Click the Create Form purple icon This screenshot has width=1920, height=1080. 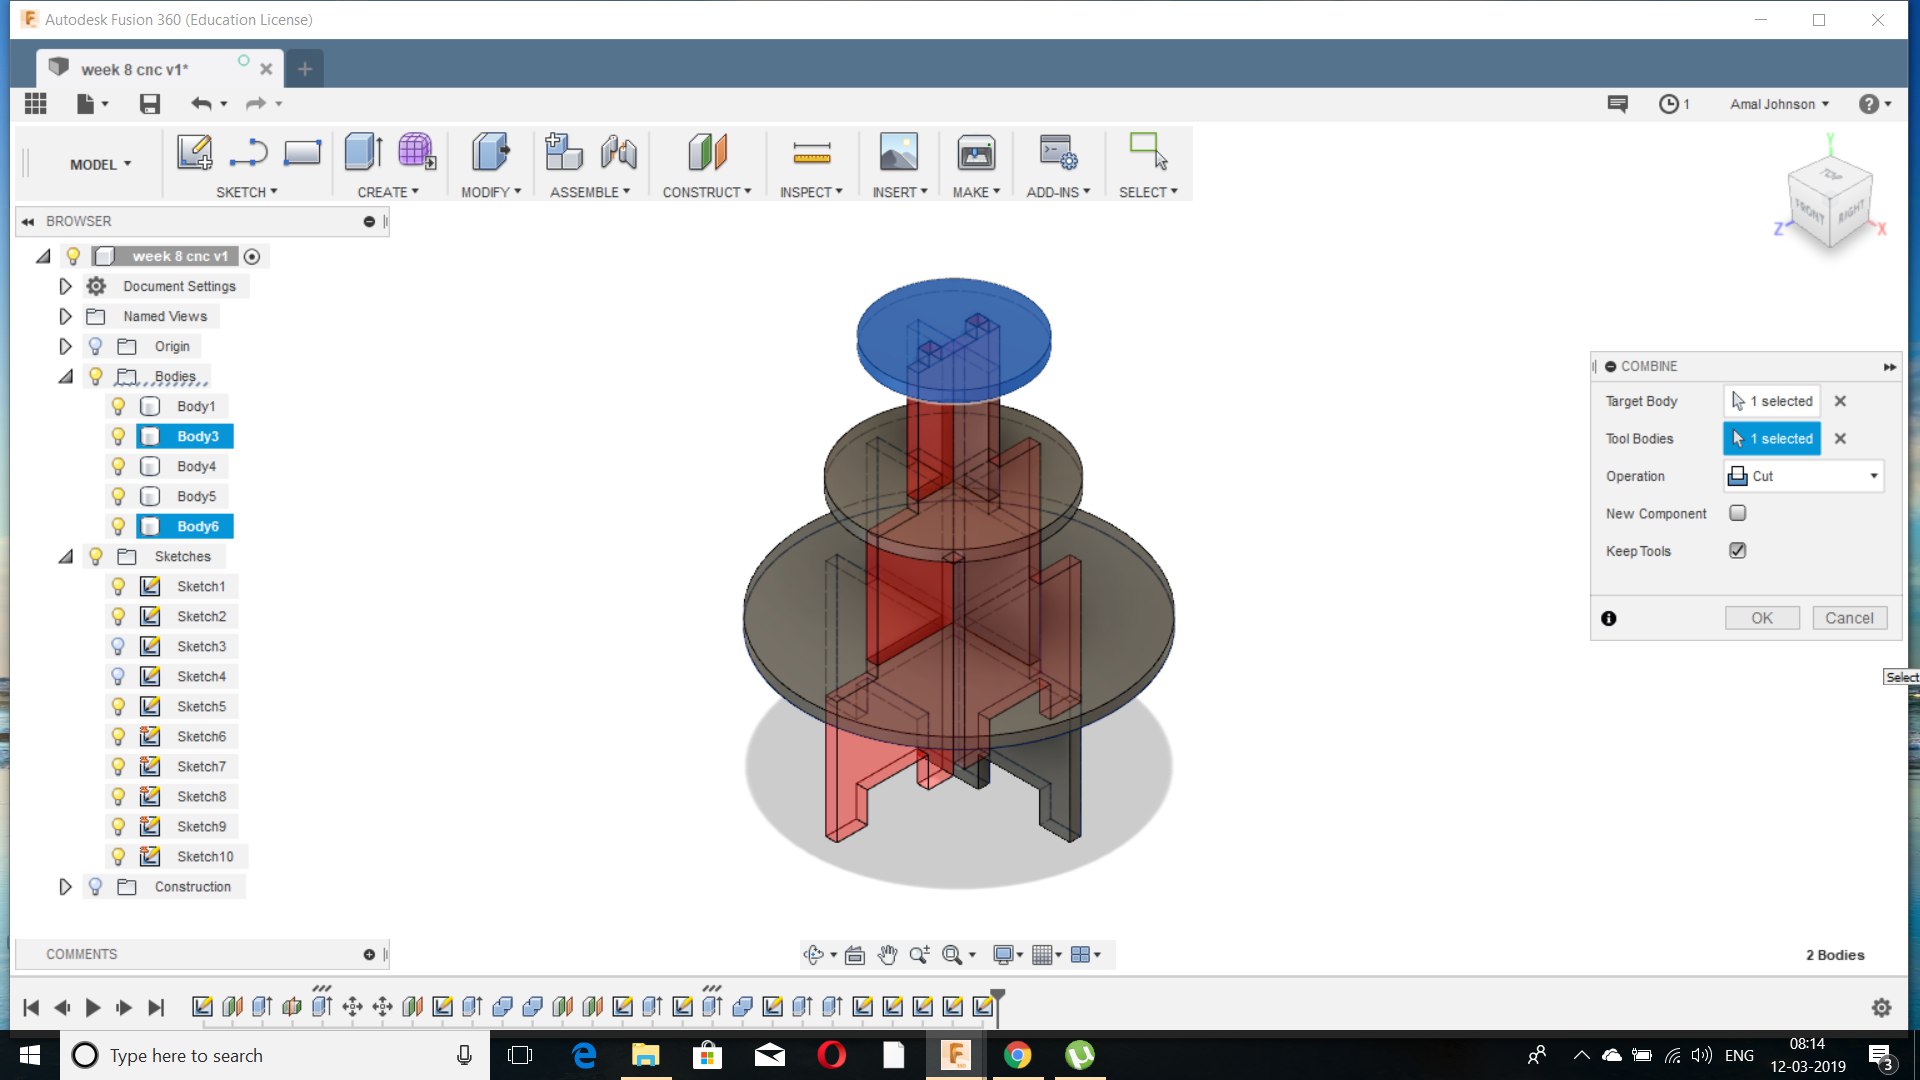point(416,153)
